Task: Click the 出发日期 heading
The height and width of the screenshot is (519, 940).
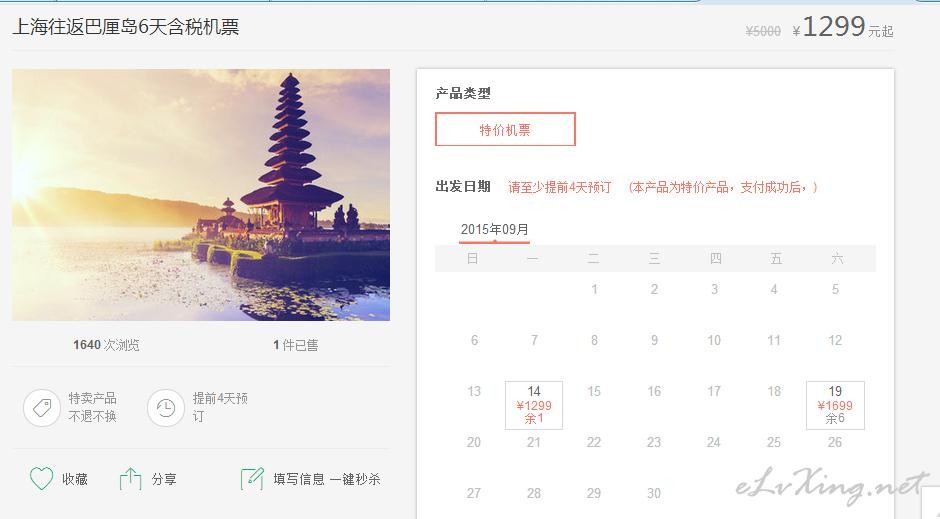Action: 463,186
